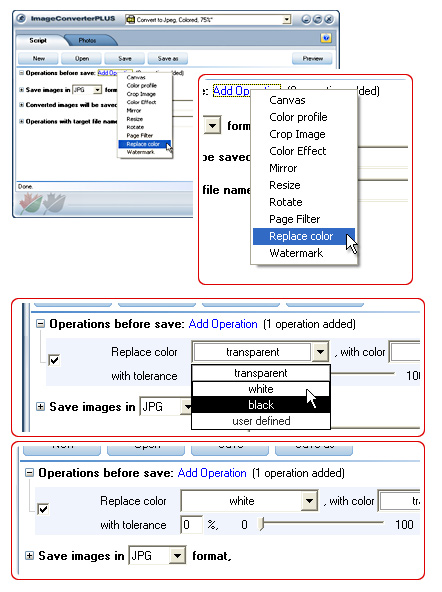This screenshot has height=592, width=442.
Task: Click the tolerance percent input field
Action: pos(192,525)
